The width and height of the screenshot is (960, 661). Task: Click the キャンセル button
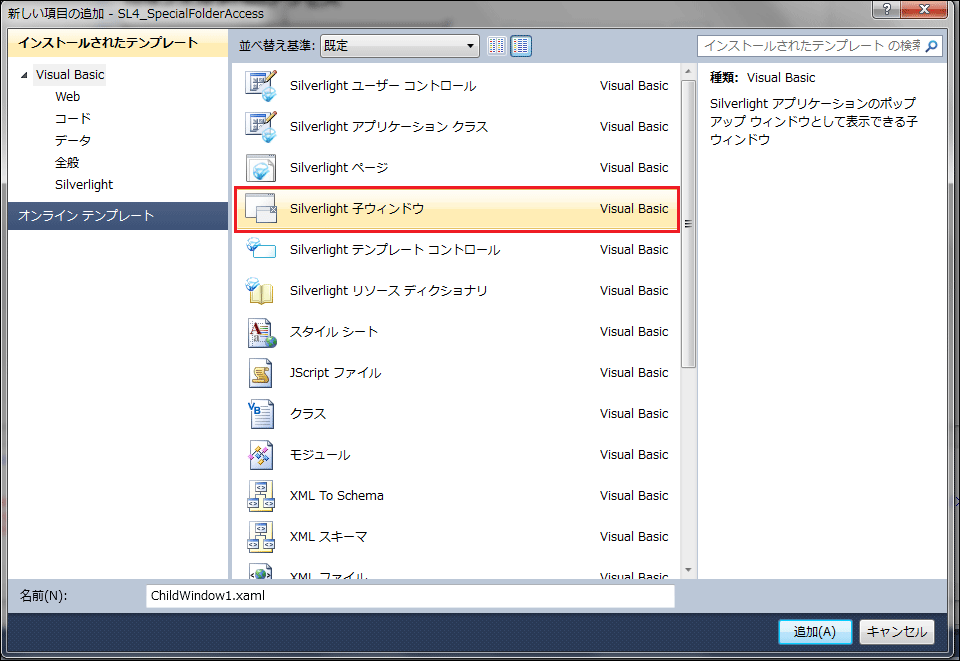[897, 632]
